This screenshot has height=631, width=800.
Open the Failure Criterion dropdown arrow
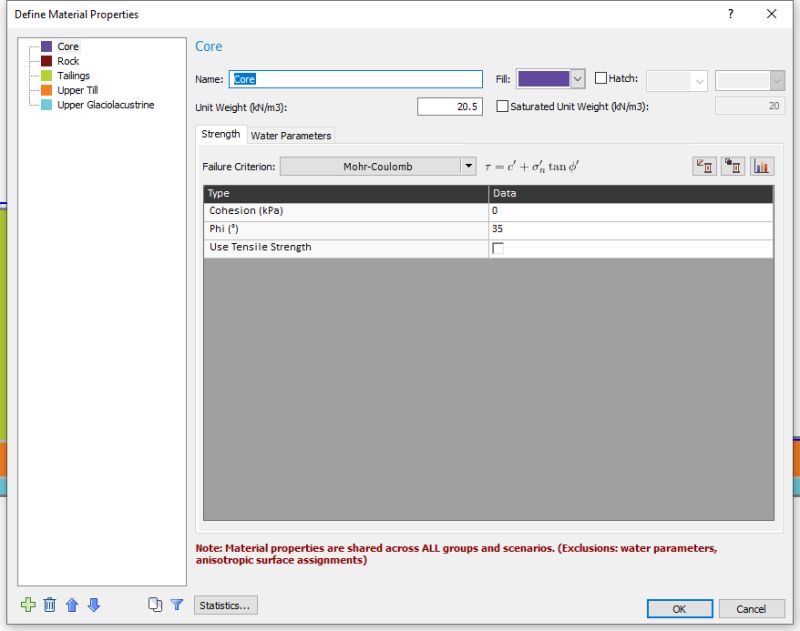(x=468, y=166)
